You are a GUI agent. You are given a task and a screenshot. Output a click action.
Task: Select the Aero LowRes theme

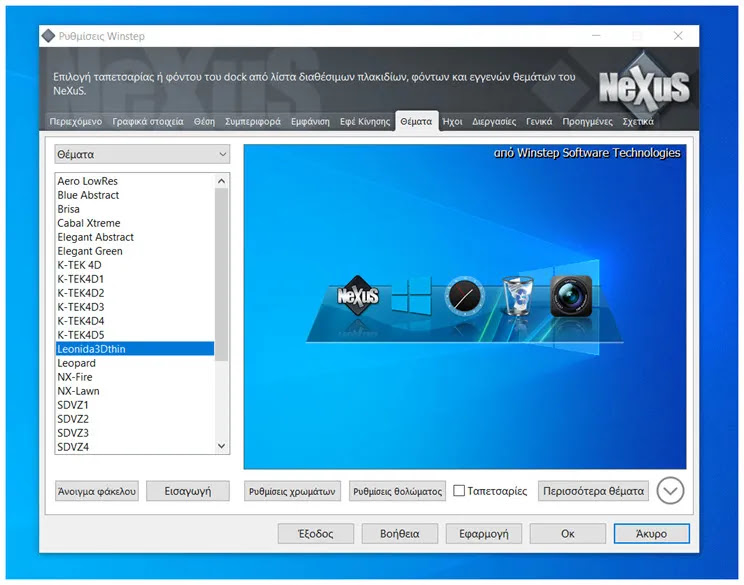click(135, 181)
